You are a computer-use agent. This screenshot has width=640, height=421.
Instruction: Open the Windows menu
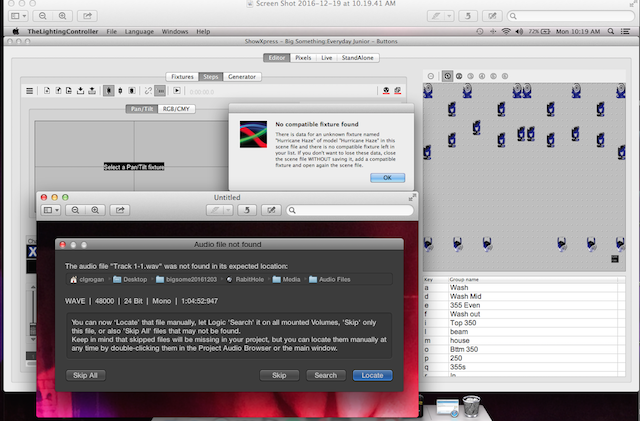[x=175, y=31]
